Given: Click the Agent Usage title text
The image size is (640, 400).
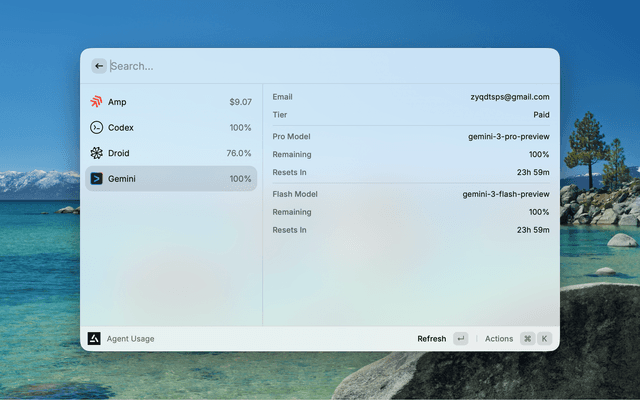Looking at the screenshot, I should click(x=131, y=339).
